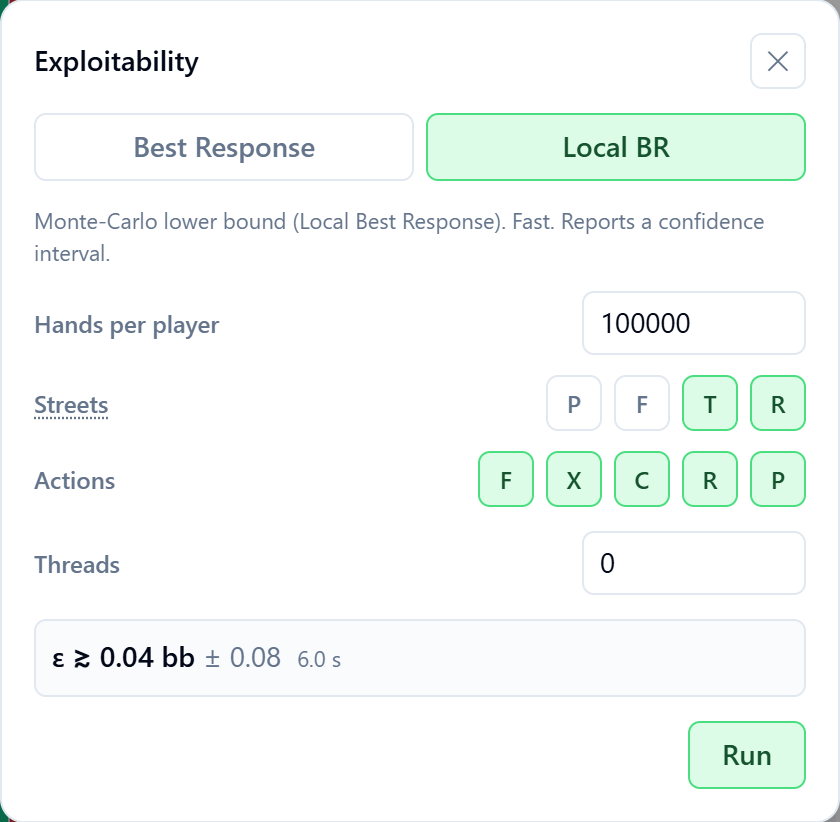
Task: Click into the Threads input field
Action: tap(694, 563)
